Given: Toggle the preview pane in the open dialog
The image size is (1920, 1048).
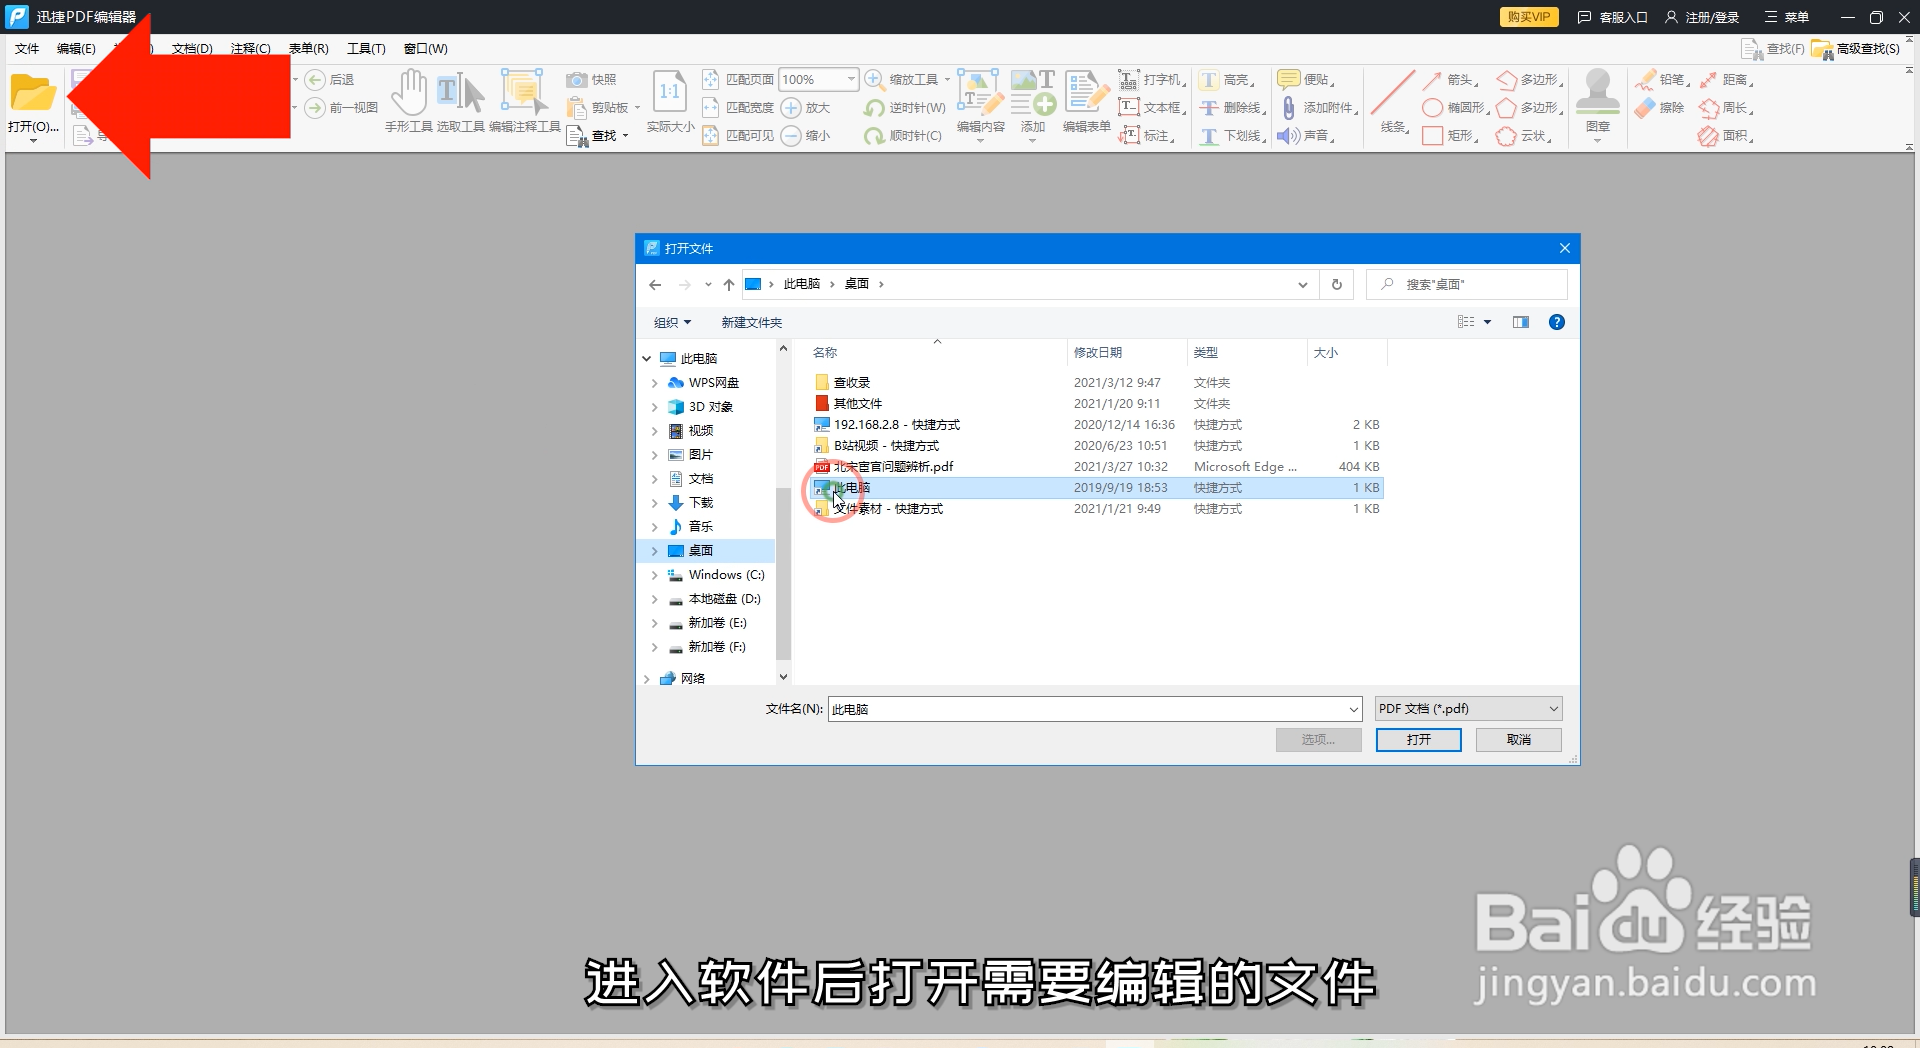Looking at the screenshot, I should (x=1521, y=322).
